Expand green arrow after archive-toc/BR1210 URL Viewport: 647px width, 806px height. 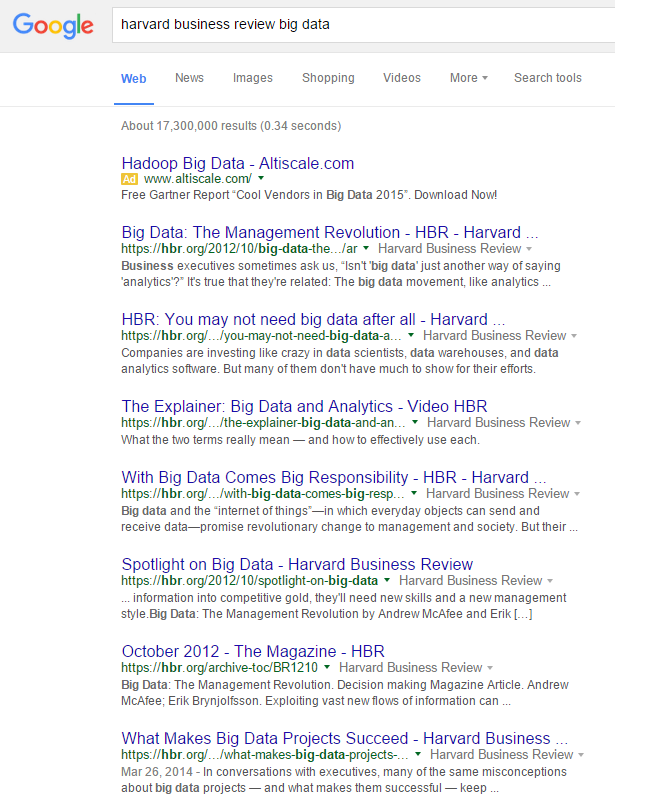point(327,667)
